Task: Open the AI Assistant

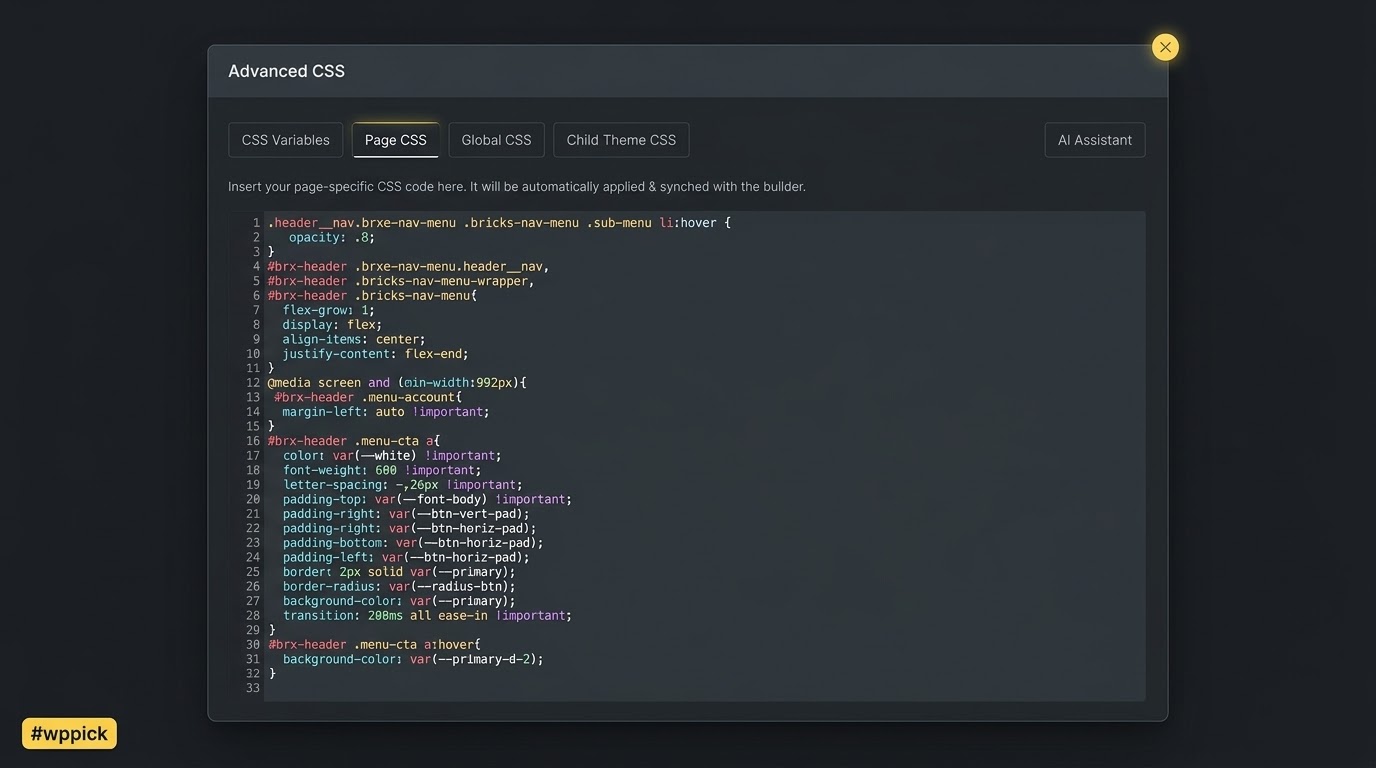Action: coord(1095,140)
